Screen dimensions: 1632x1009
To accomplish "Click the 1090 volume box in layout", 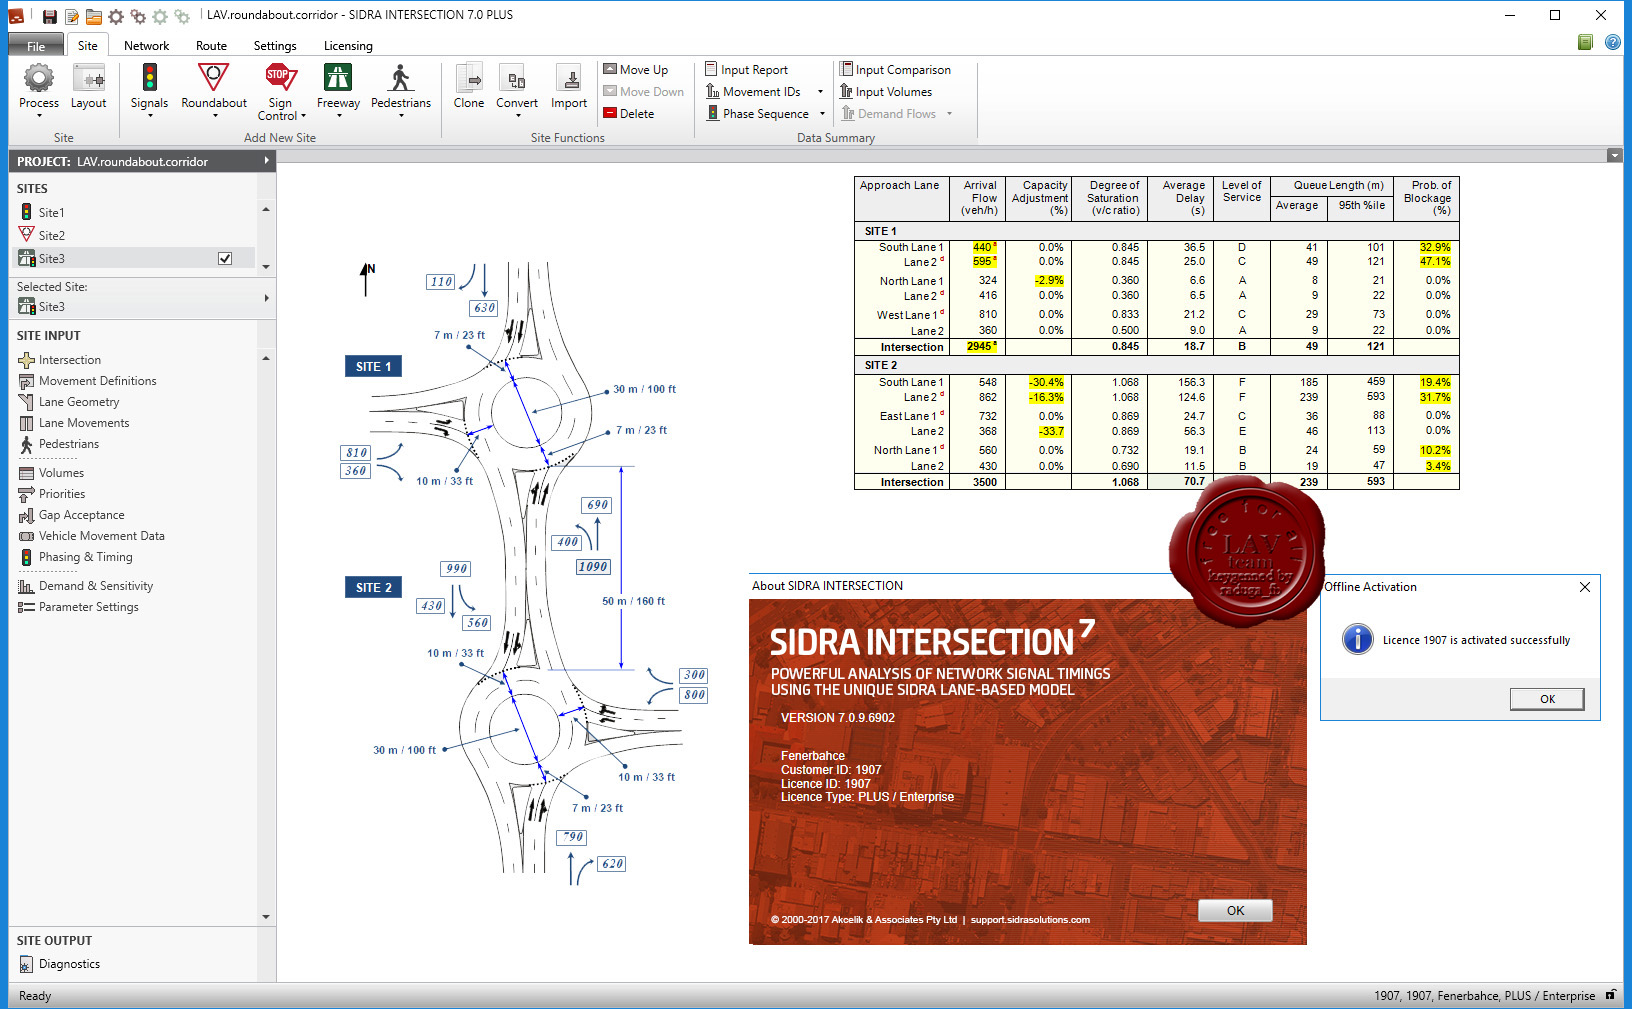I will 593,567.
